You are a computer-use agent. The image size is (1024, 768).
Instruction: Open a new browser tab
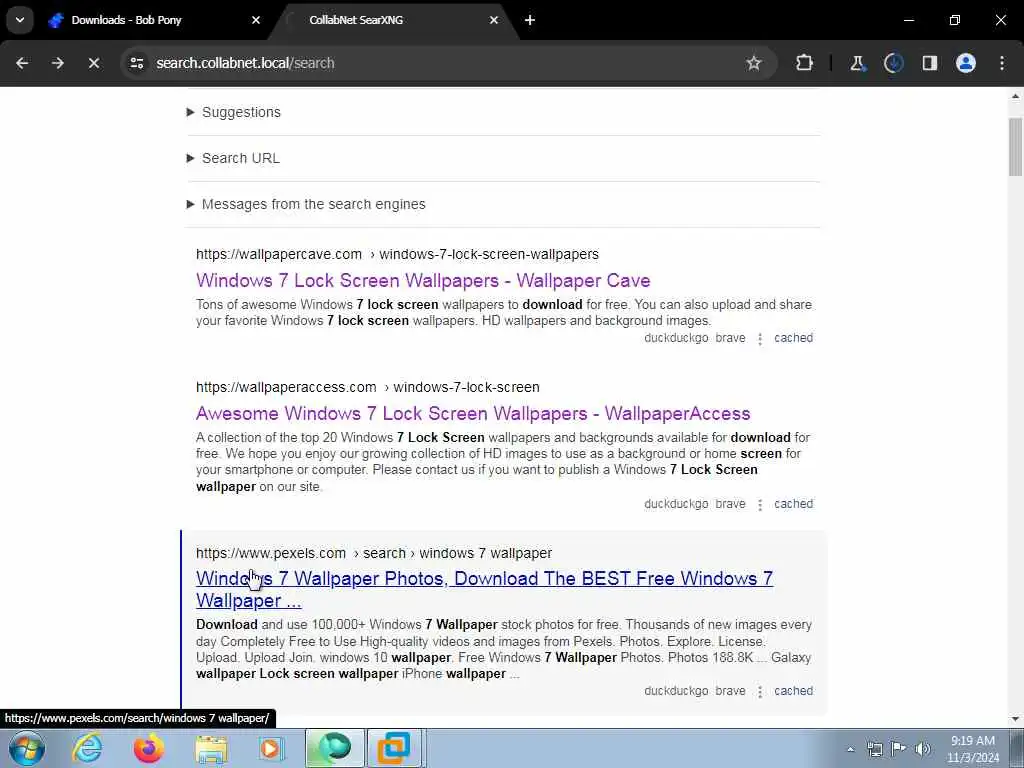pyautogui.click(x=530, y=20)
